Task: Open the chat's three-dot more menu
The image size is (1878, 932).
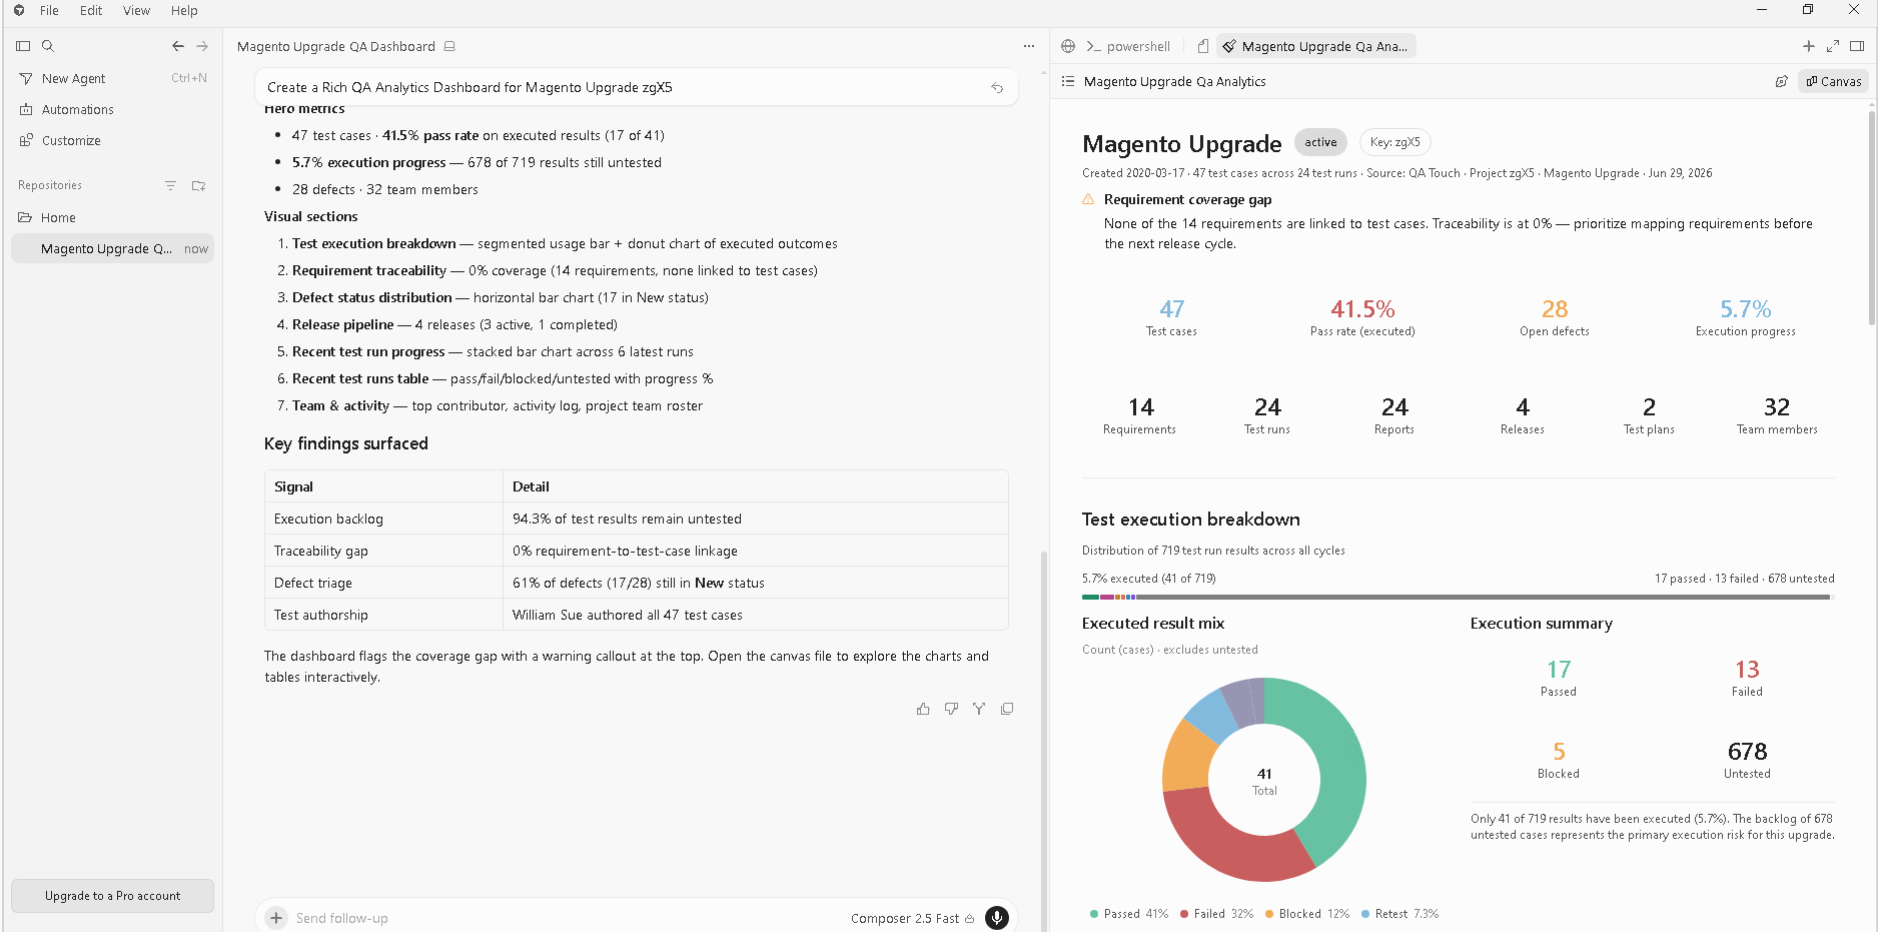Action: 1029,46
